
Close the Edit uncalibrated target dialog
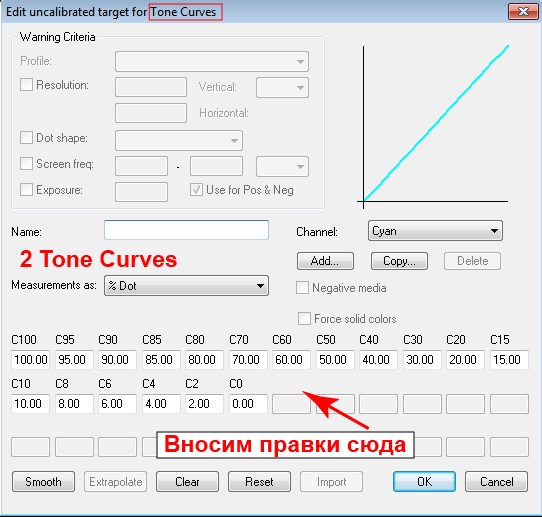tap(523, 12)
